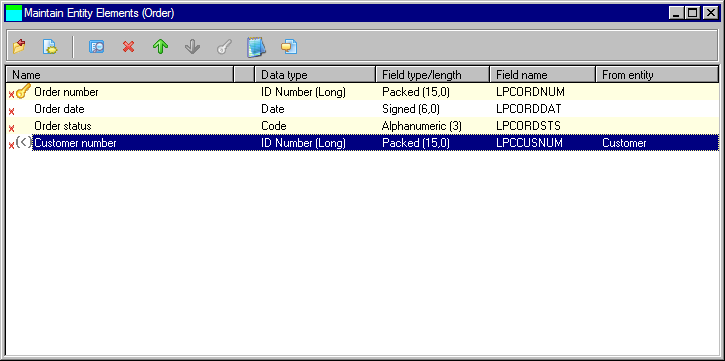Click the Alphanumeric (3) field type cell
Image resolution: width=725 pixels, height=361 pixels.
422,126
